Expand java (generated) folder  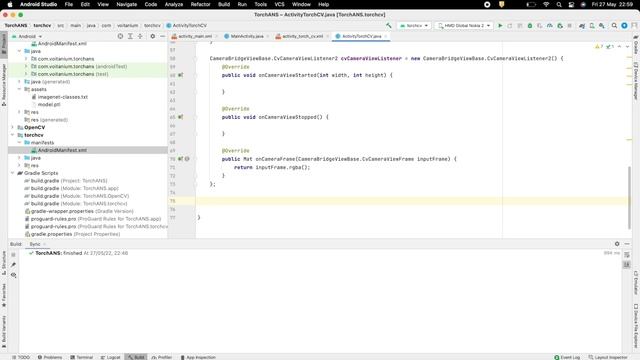[x=20, y=82]
